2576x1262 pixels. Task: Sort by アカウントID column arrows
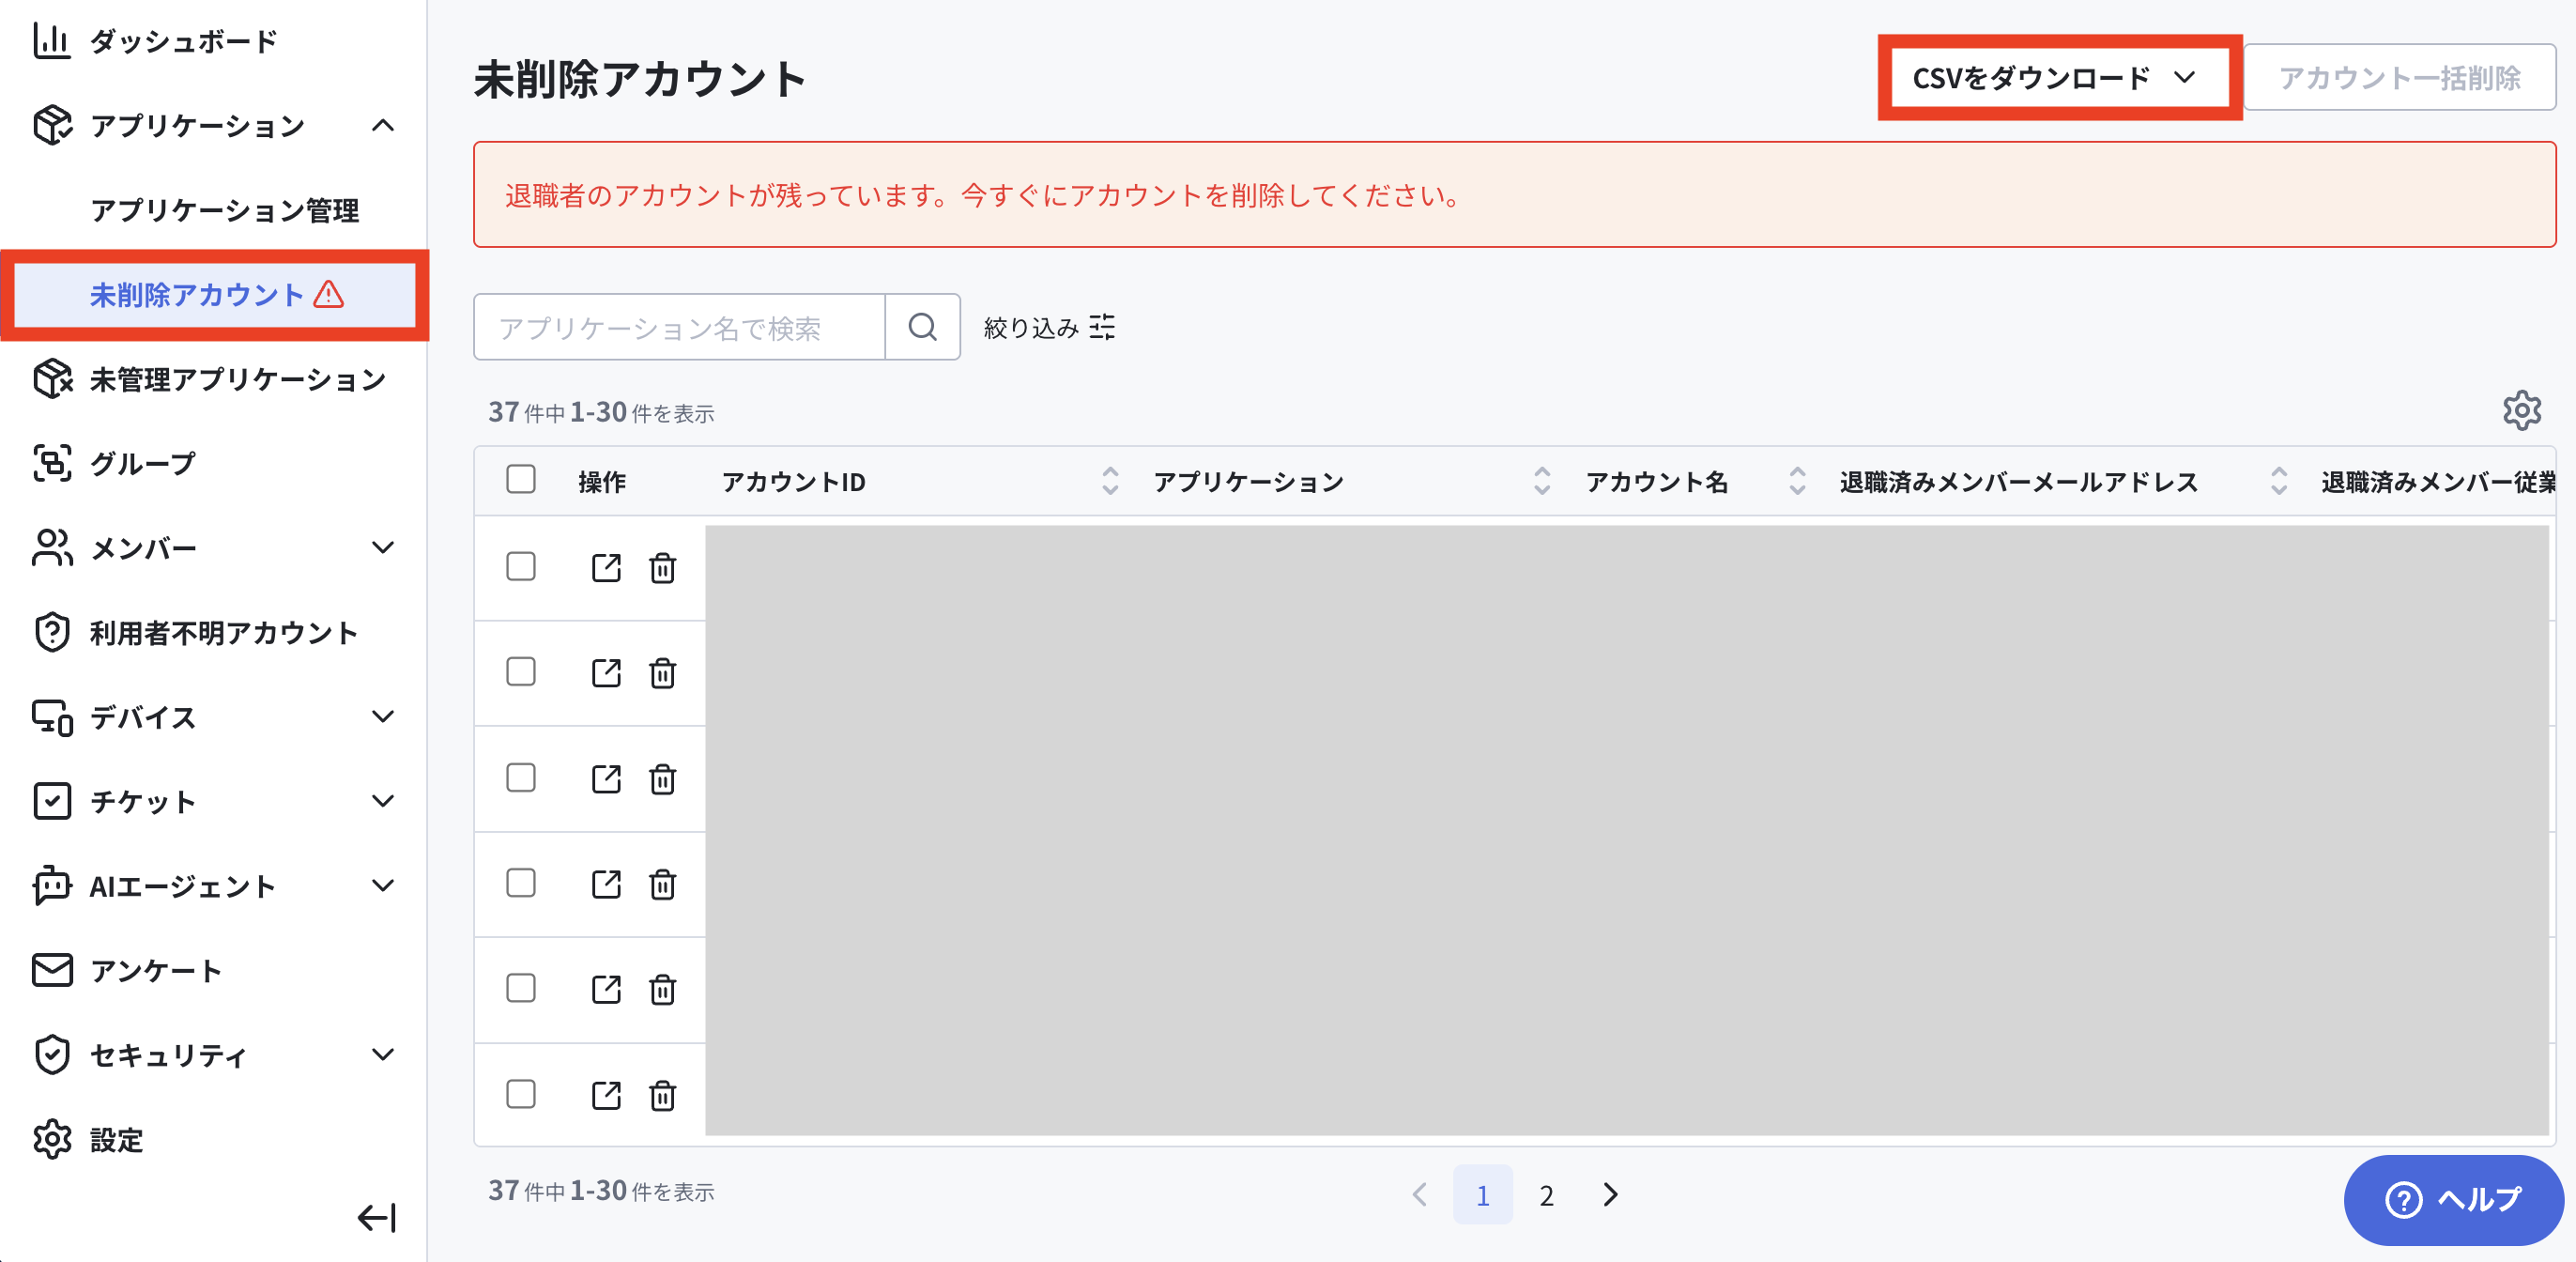pos(1110,481)
